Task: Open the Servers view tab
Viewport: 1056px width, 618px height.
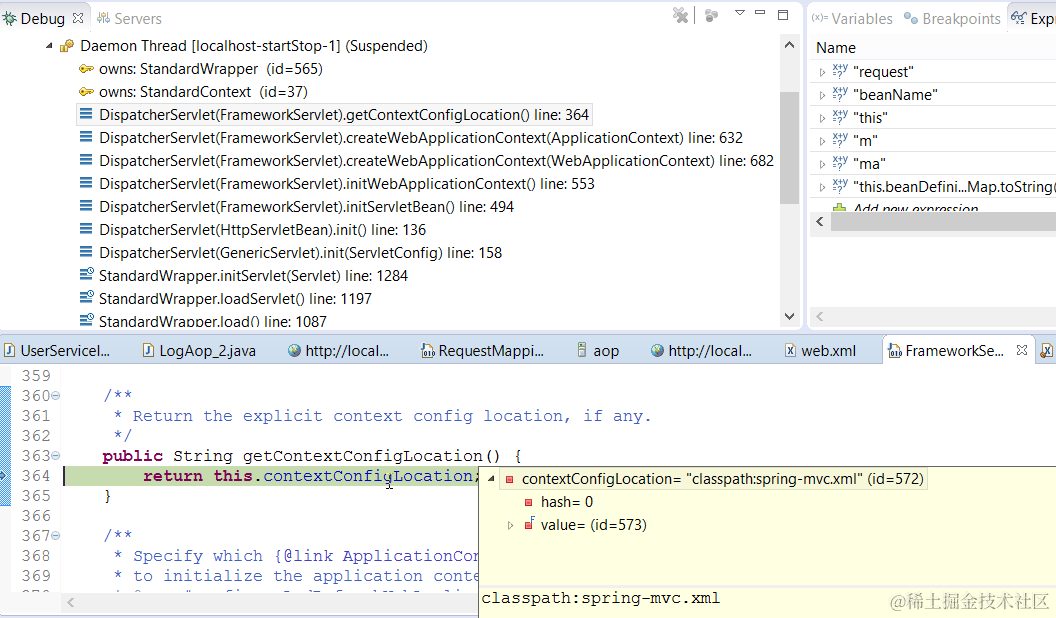Action: click(129, 19)
